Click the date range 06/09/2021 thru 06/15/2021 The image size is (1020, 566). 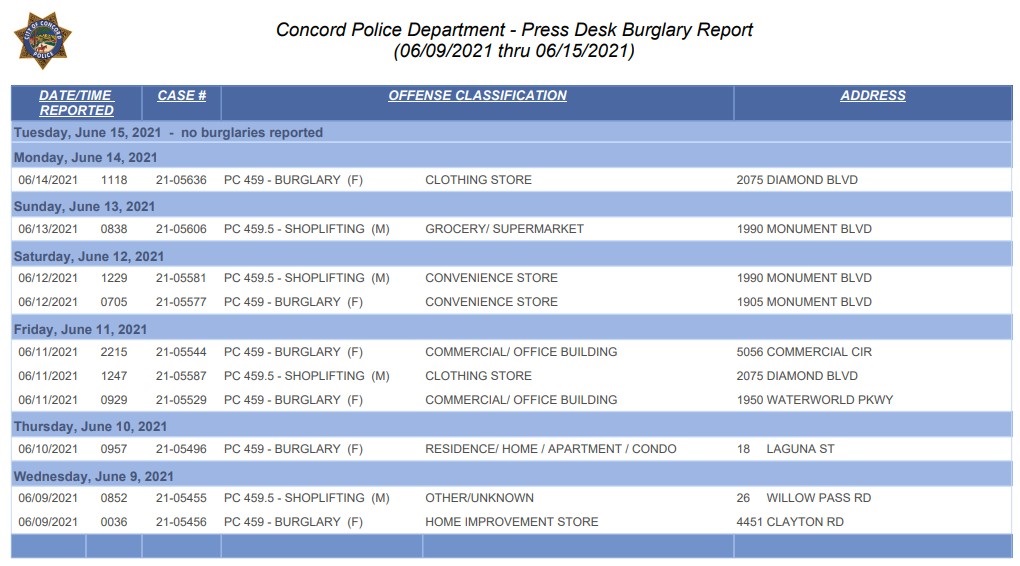[514, 51]
